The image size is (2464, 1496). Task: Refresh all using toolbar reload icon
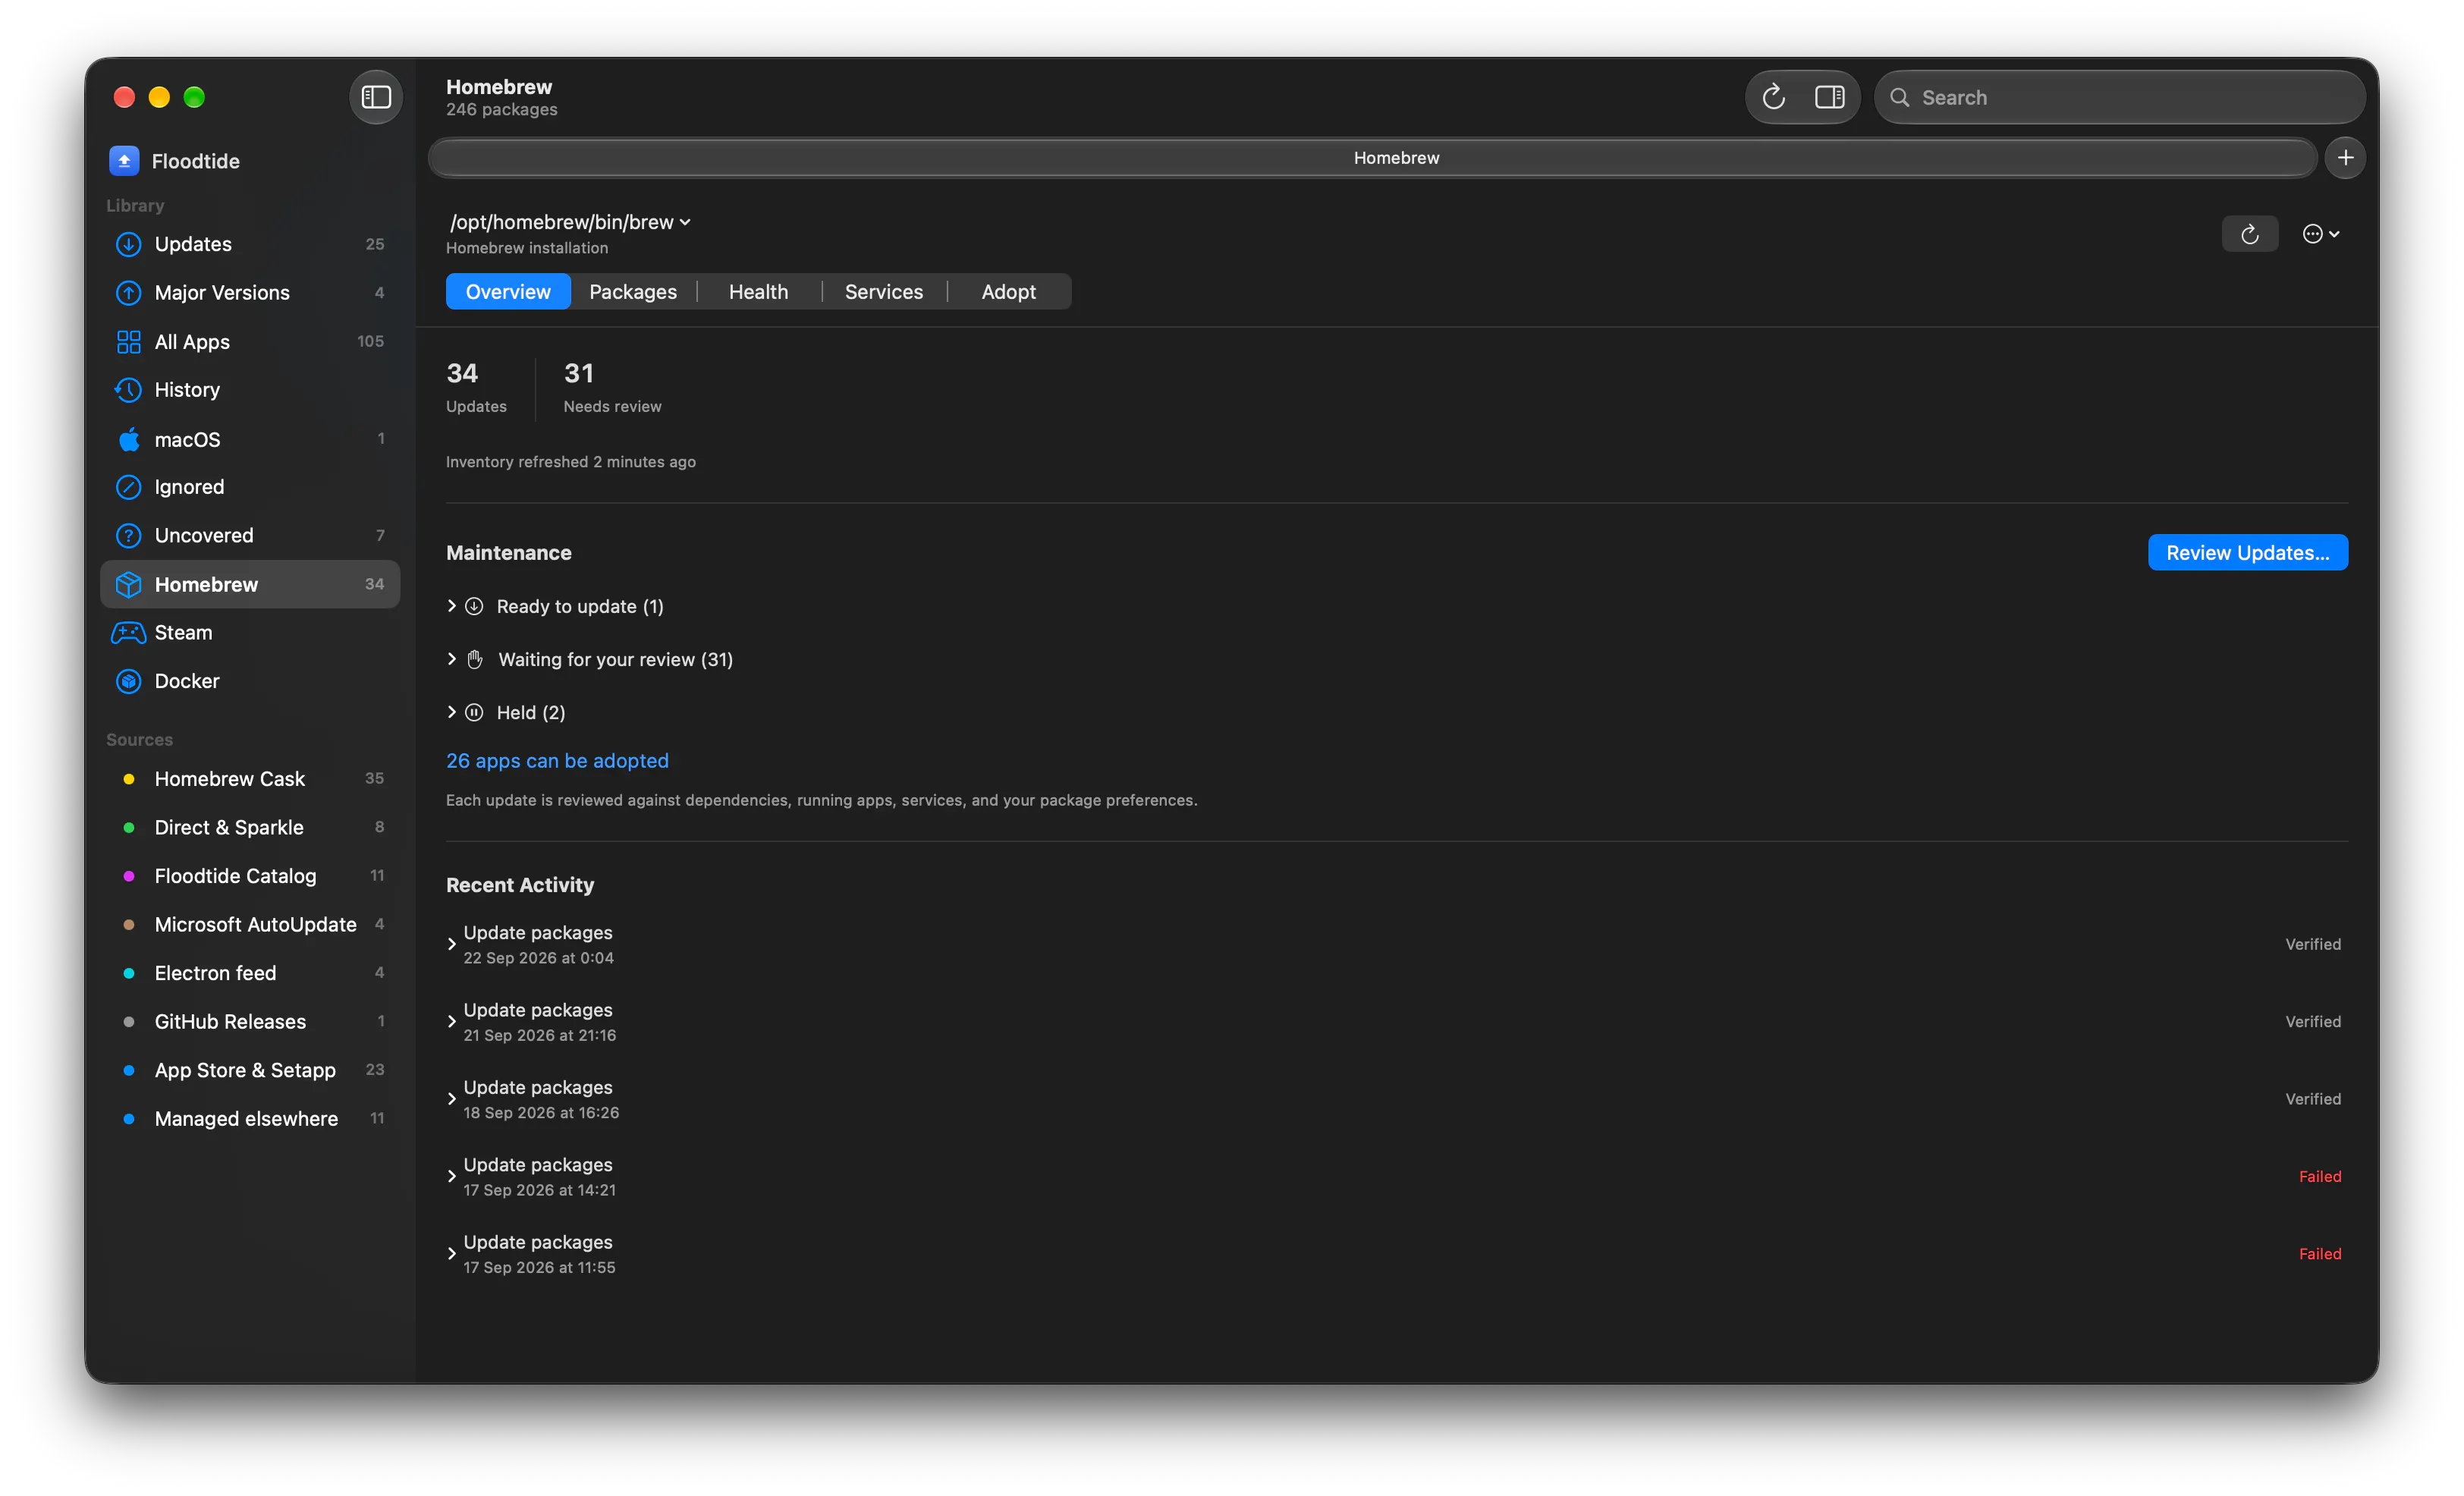pyautogui.click(x=1774, y=97)
